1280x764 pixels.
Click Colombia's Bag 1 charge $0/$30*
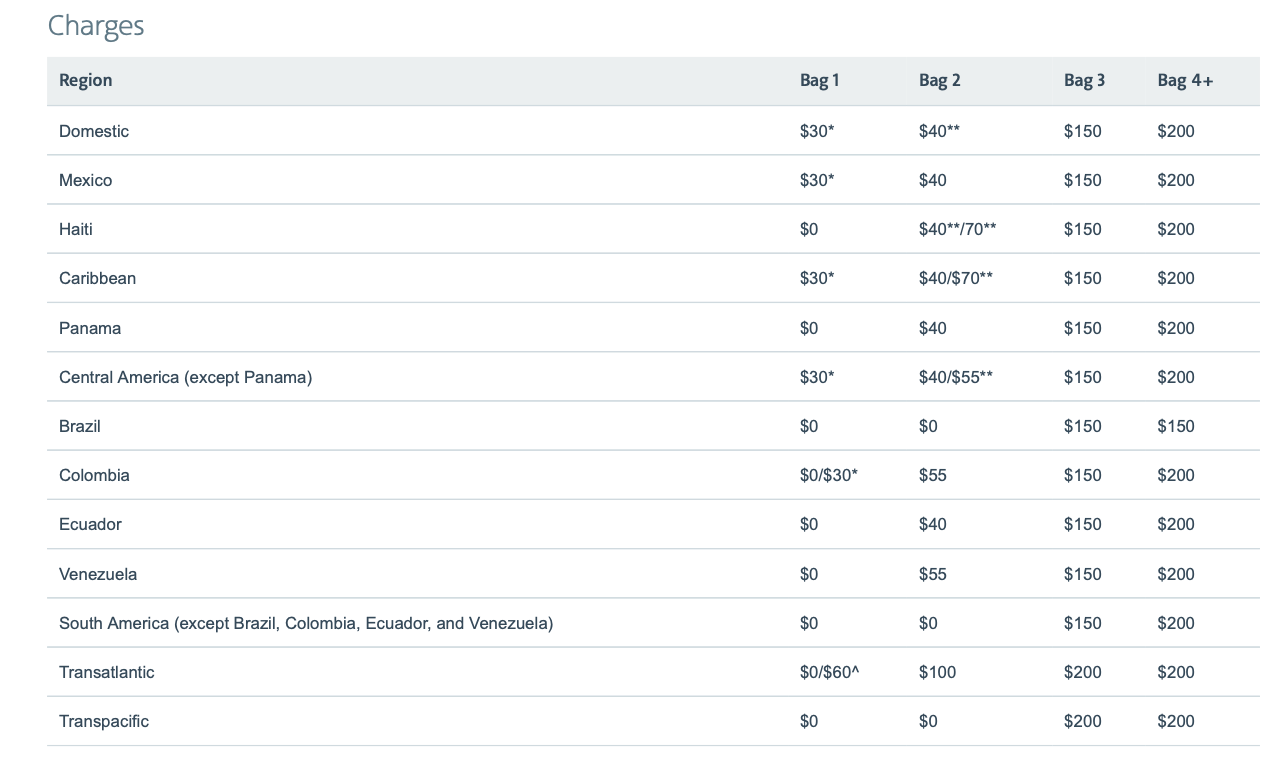tap(828, 475)
